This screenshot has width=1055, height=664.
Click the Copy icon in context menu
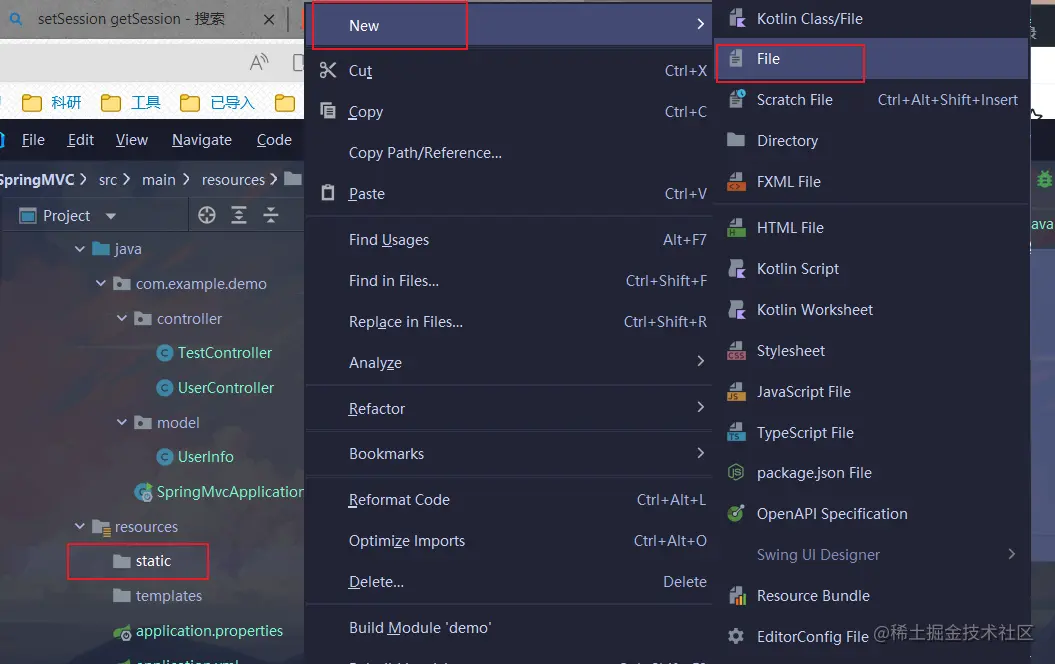click(328, 110)
